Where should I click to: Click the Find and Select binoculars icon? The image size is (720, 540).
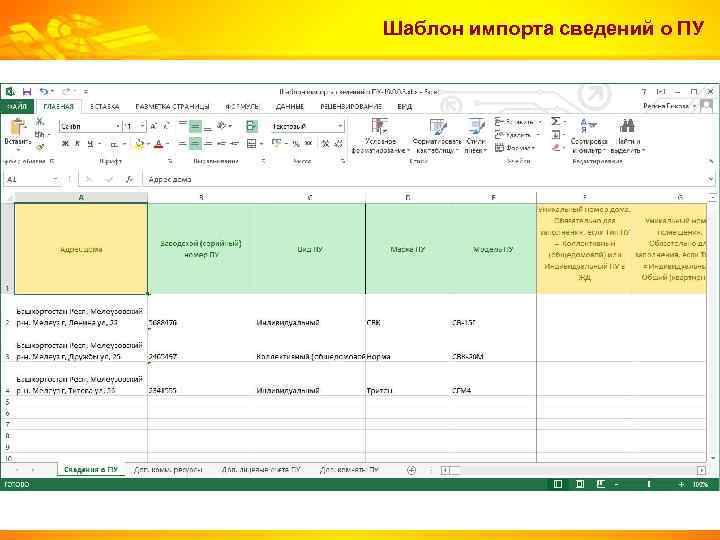[x=627, y=126]
